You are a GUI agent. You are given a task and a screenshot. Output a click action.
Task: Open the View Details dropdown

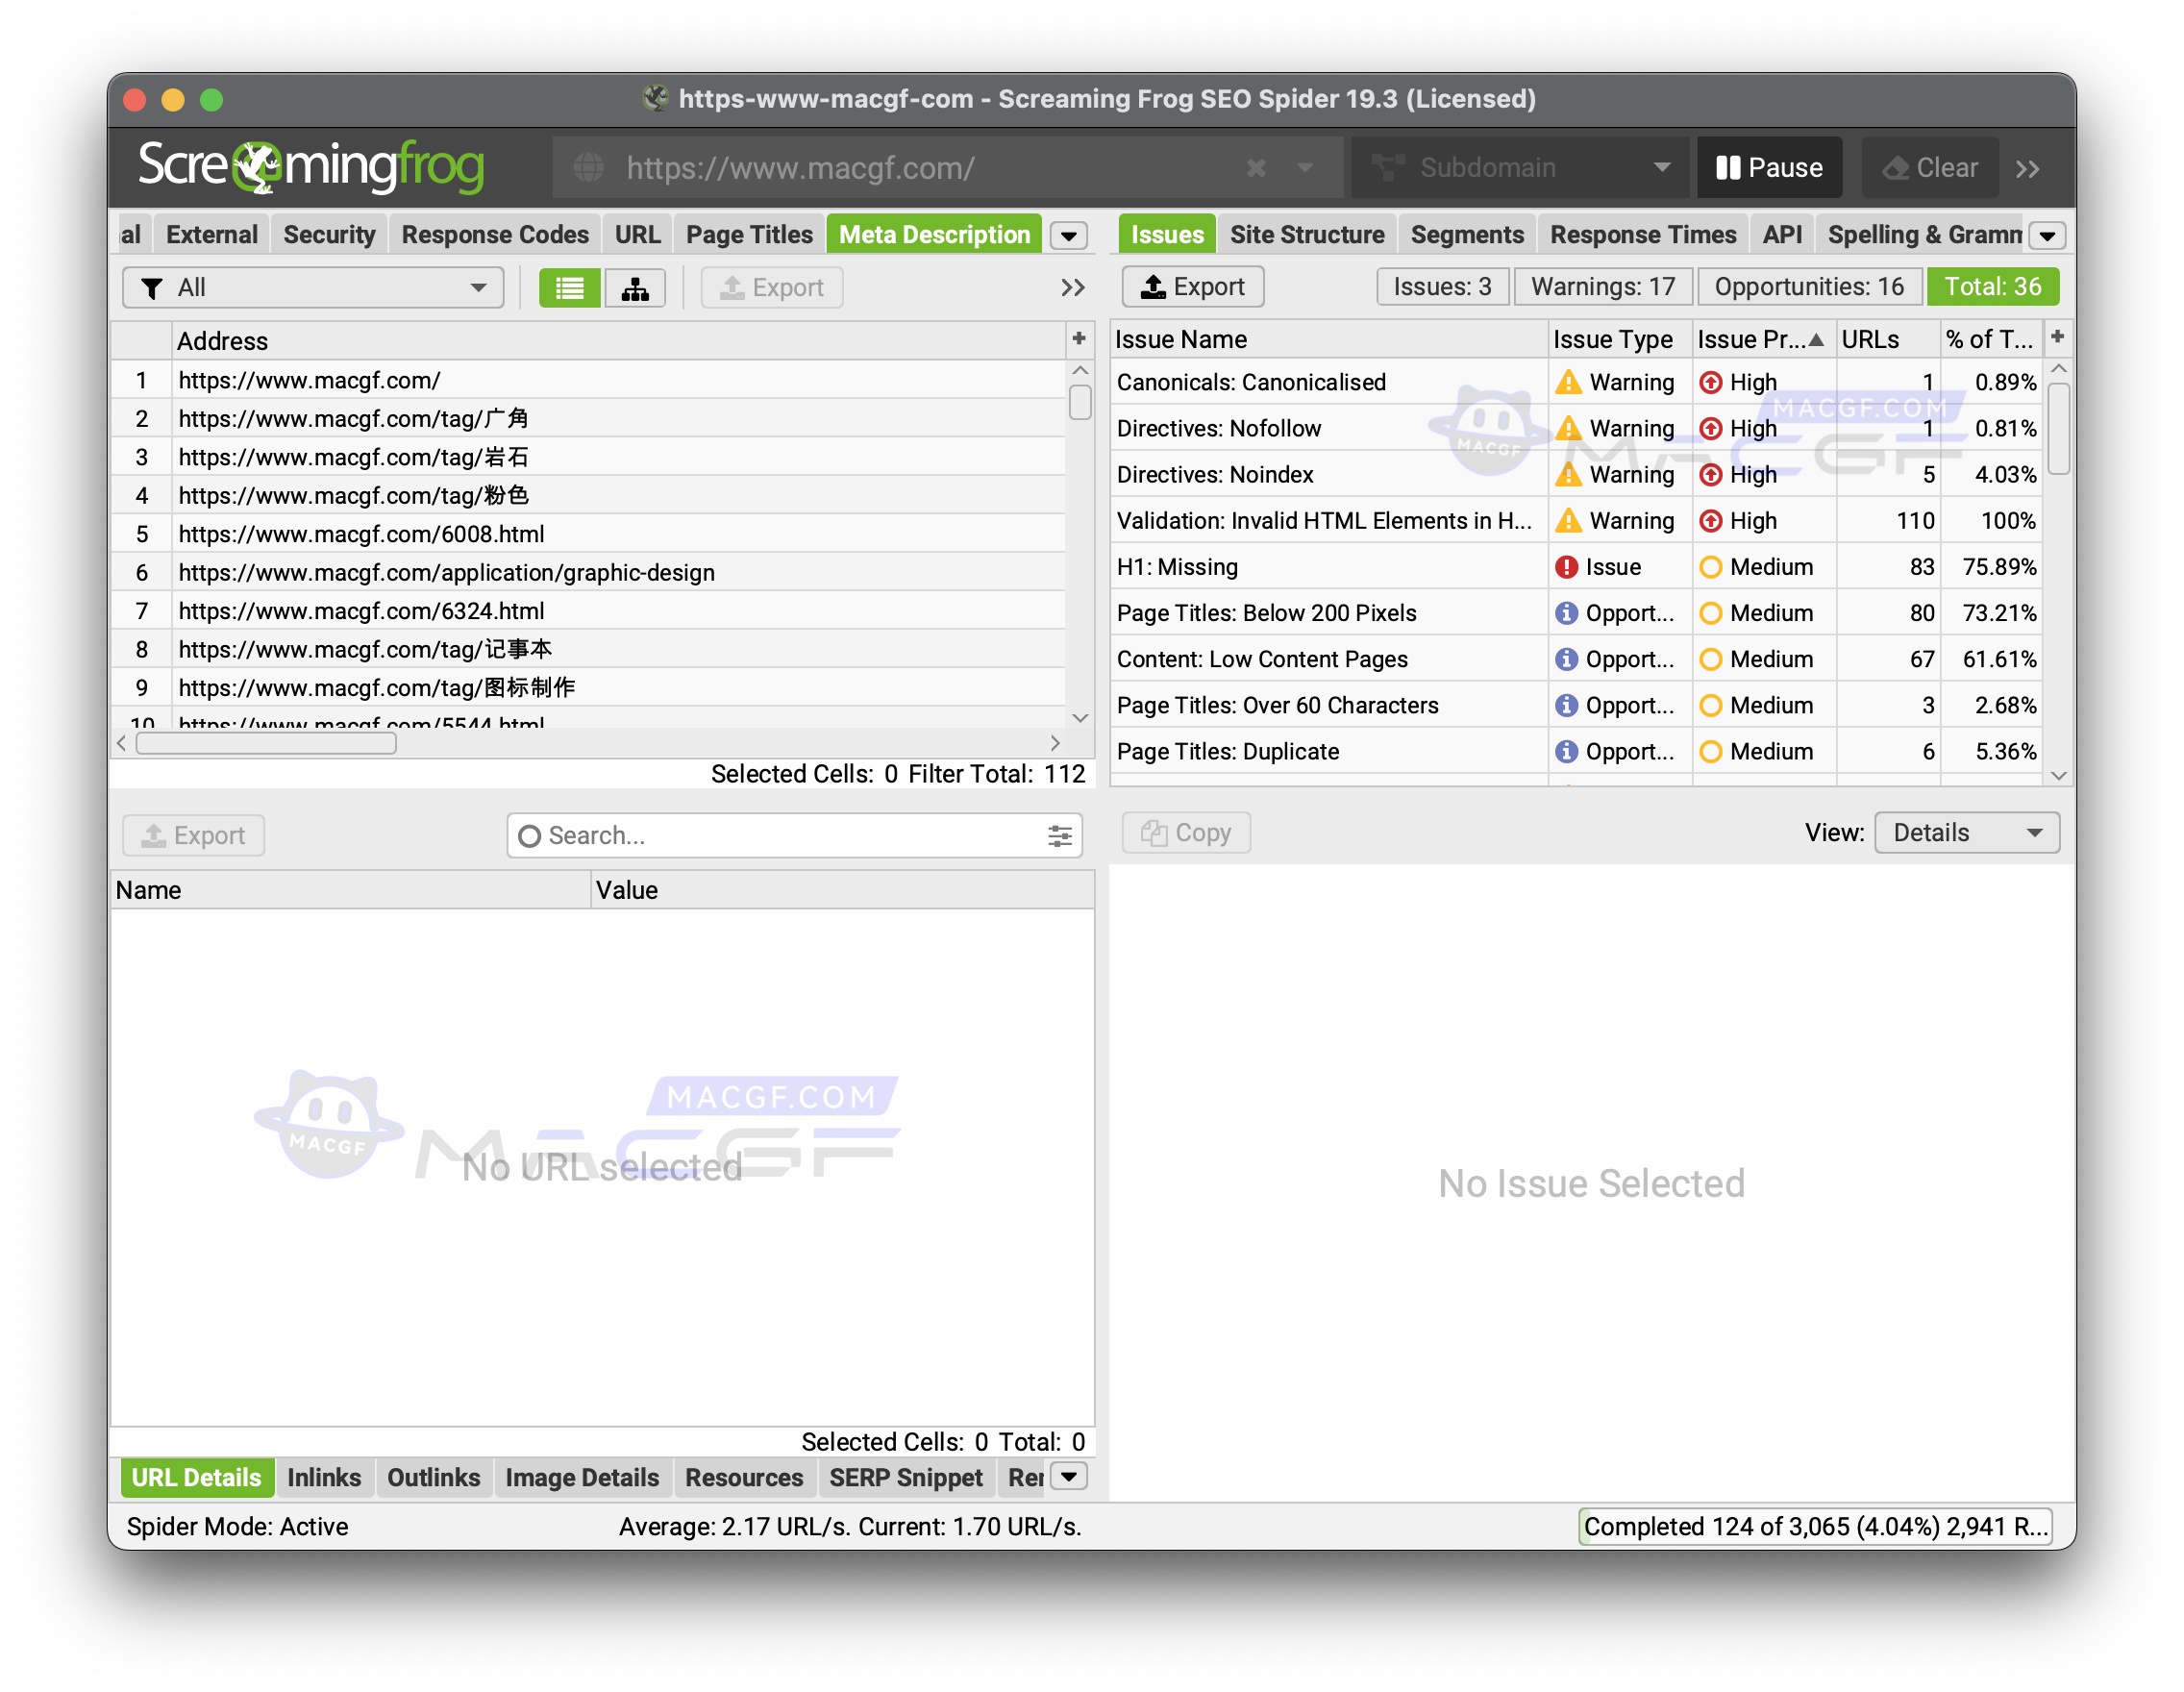pyautogui.click(x=1966, y=833)
